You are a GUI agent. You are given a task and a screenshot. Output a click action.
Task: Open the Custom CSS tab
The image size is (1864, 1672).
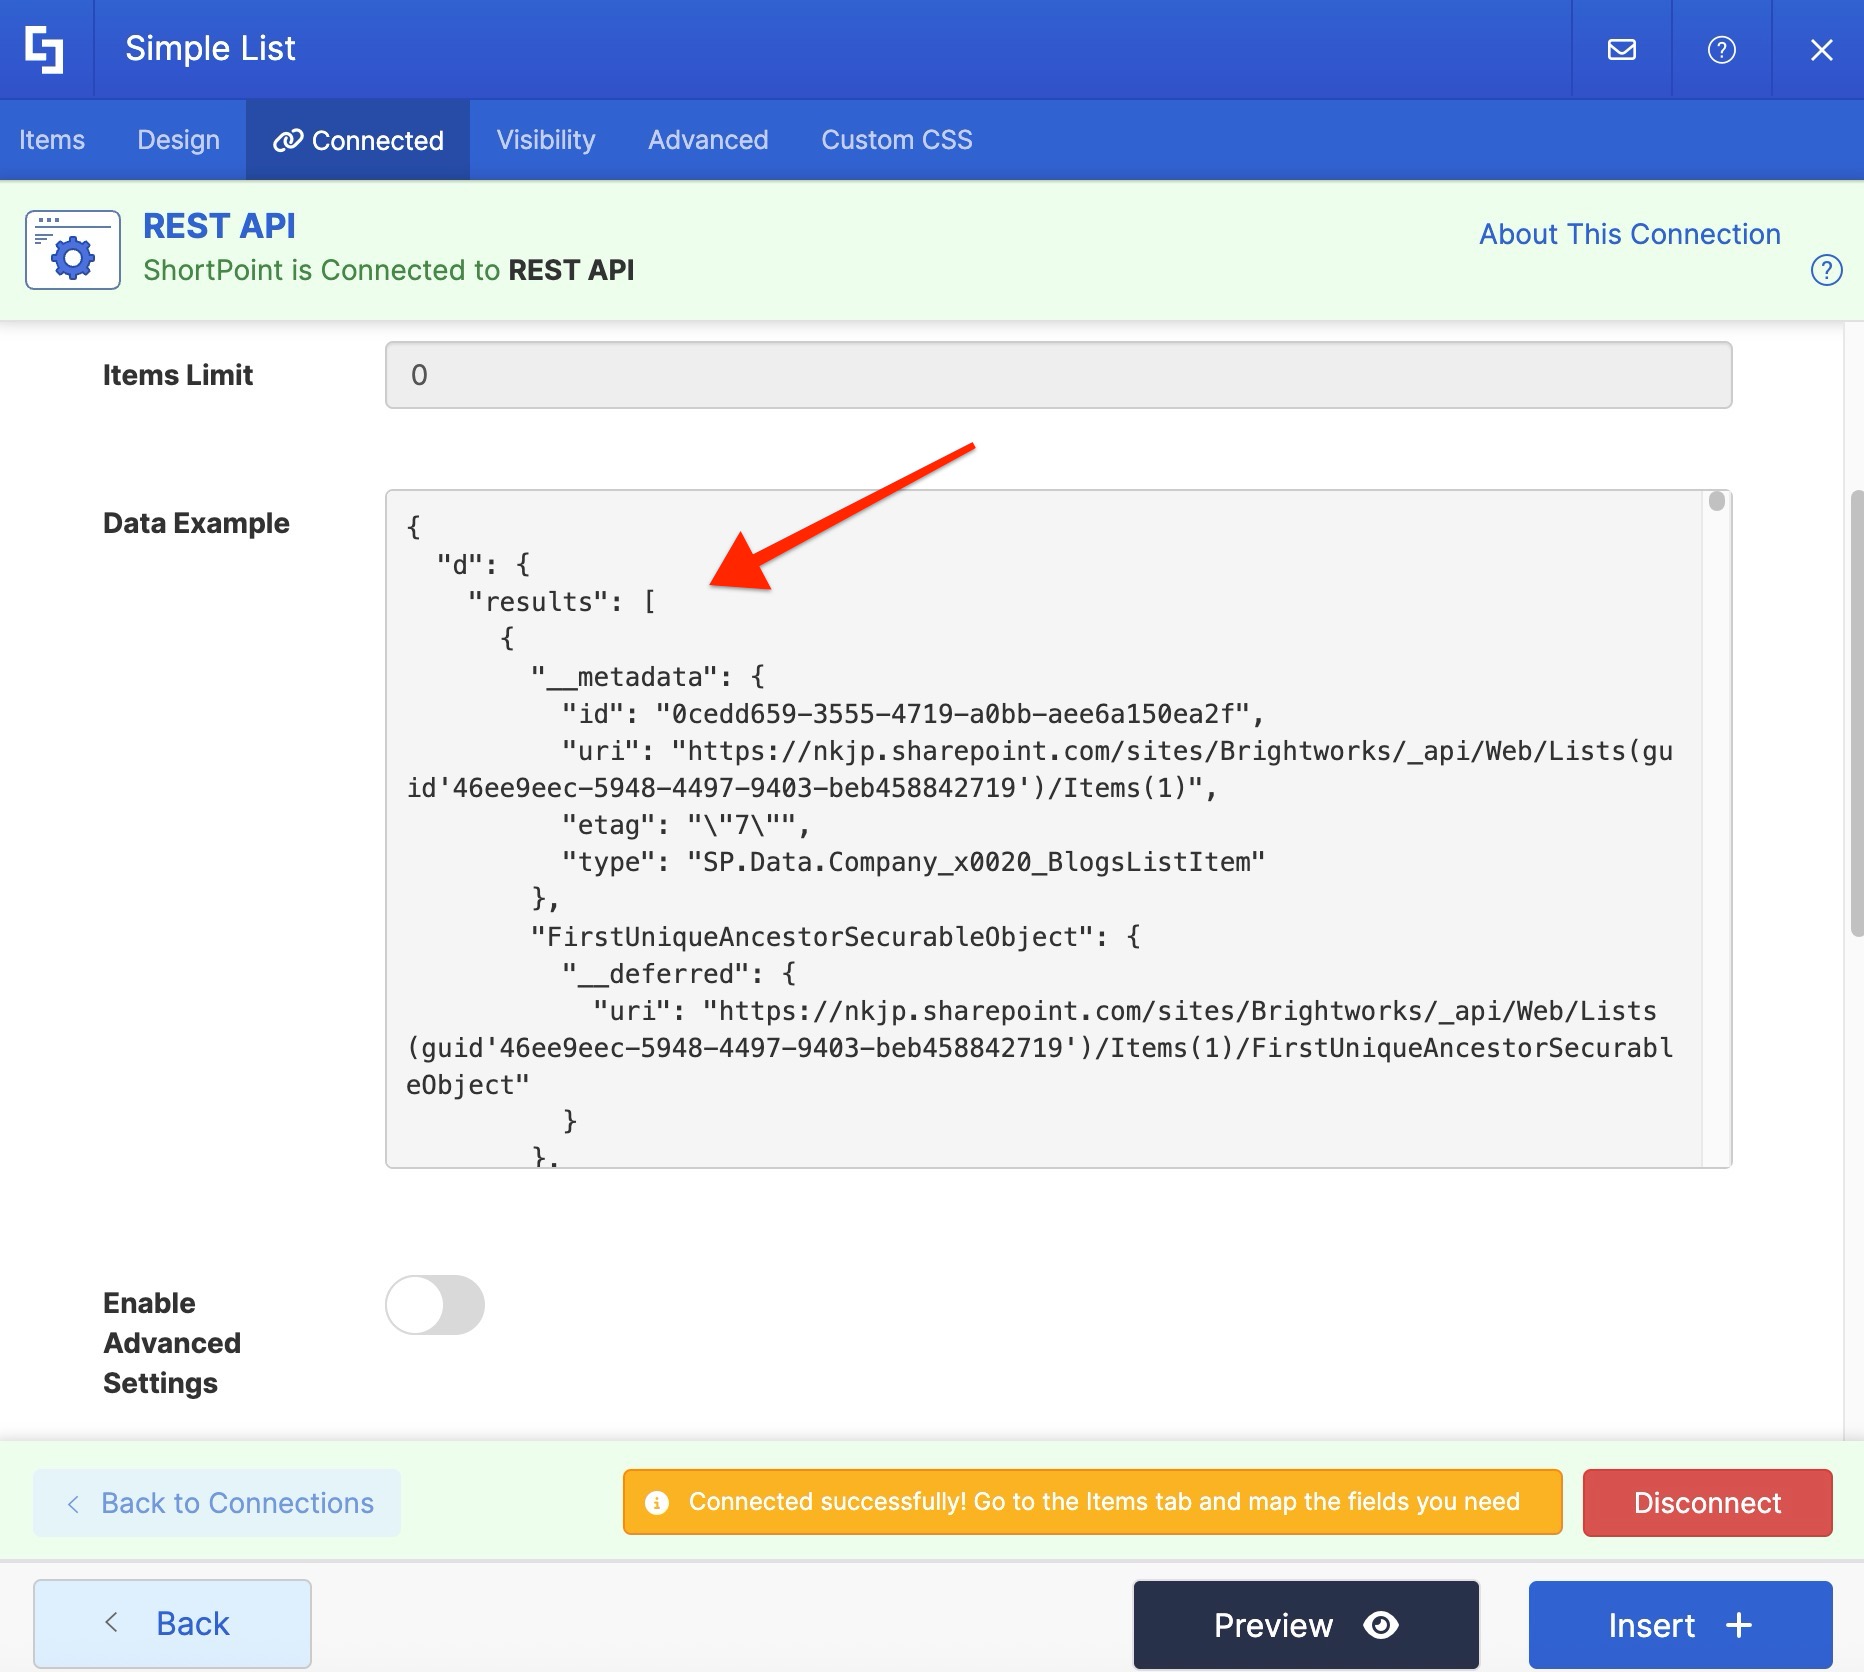coord(897,140)
